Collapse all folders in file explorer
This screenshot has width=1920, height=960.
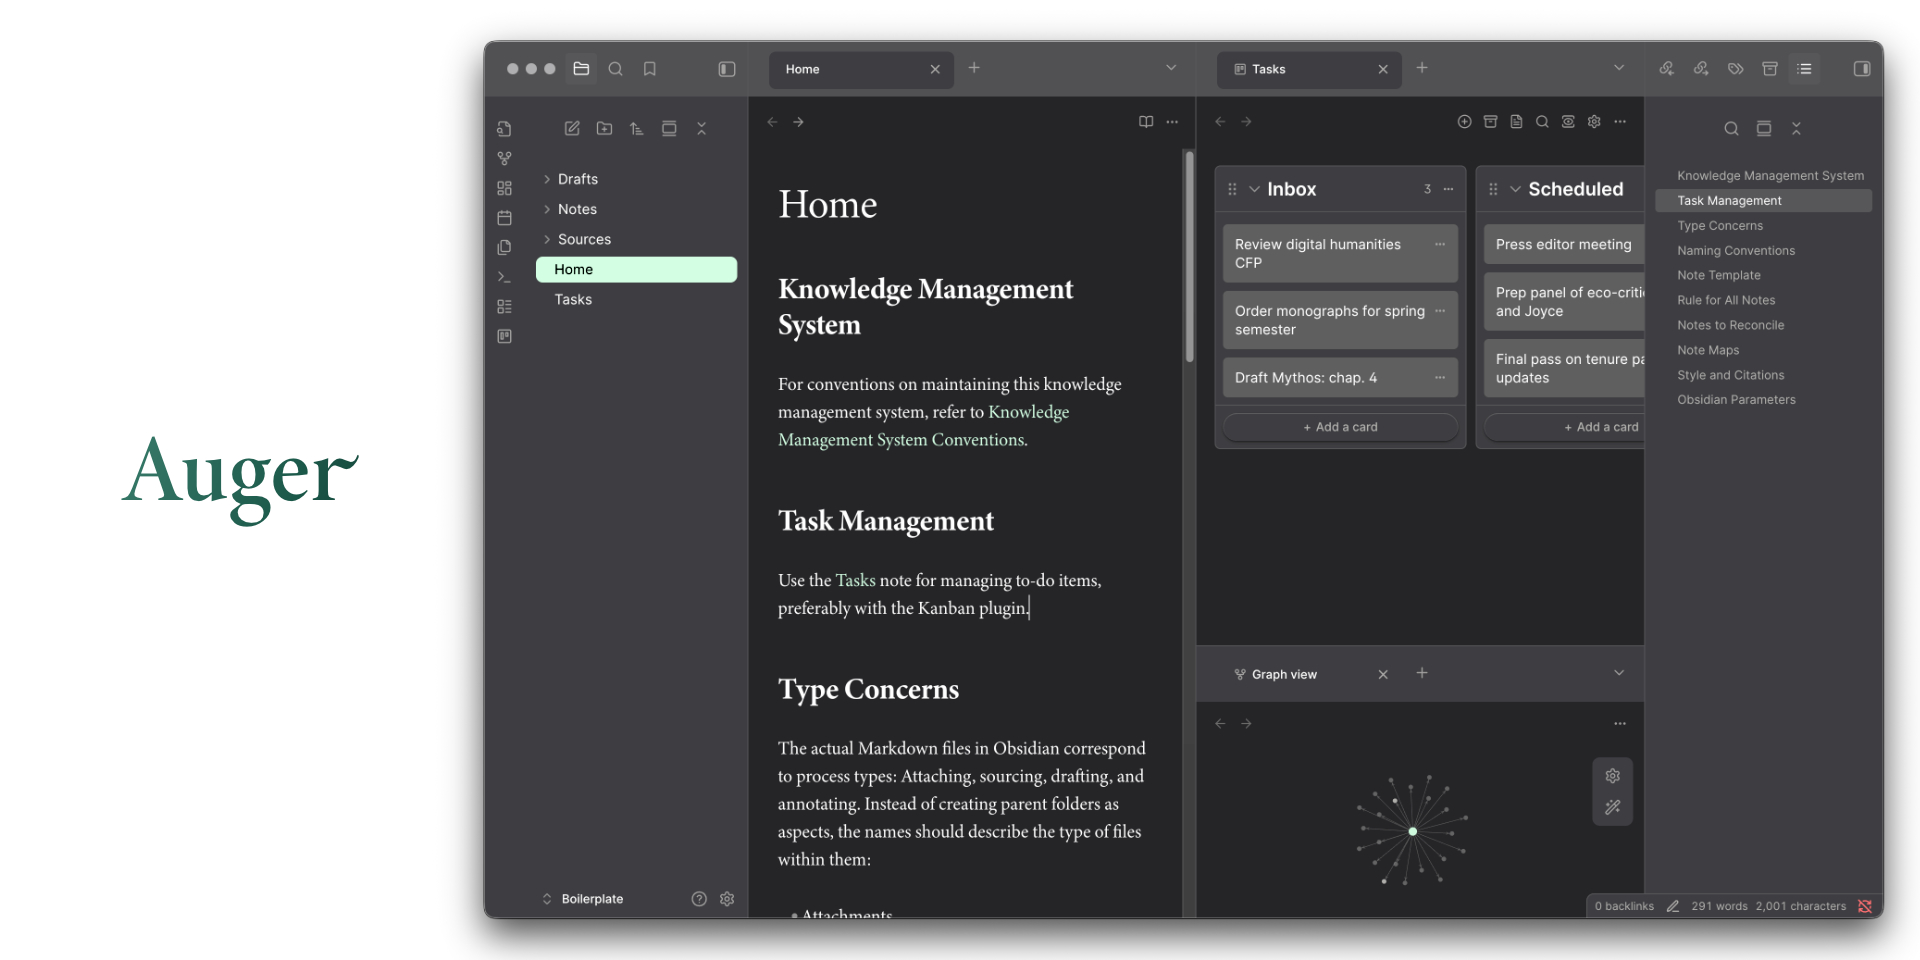[x=701, y=128]
